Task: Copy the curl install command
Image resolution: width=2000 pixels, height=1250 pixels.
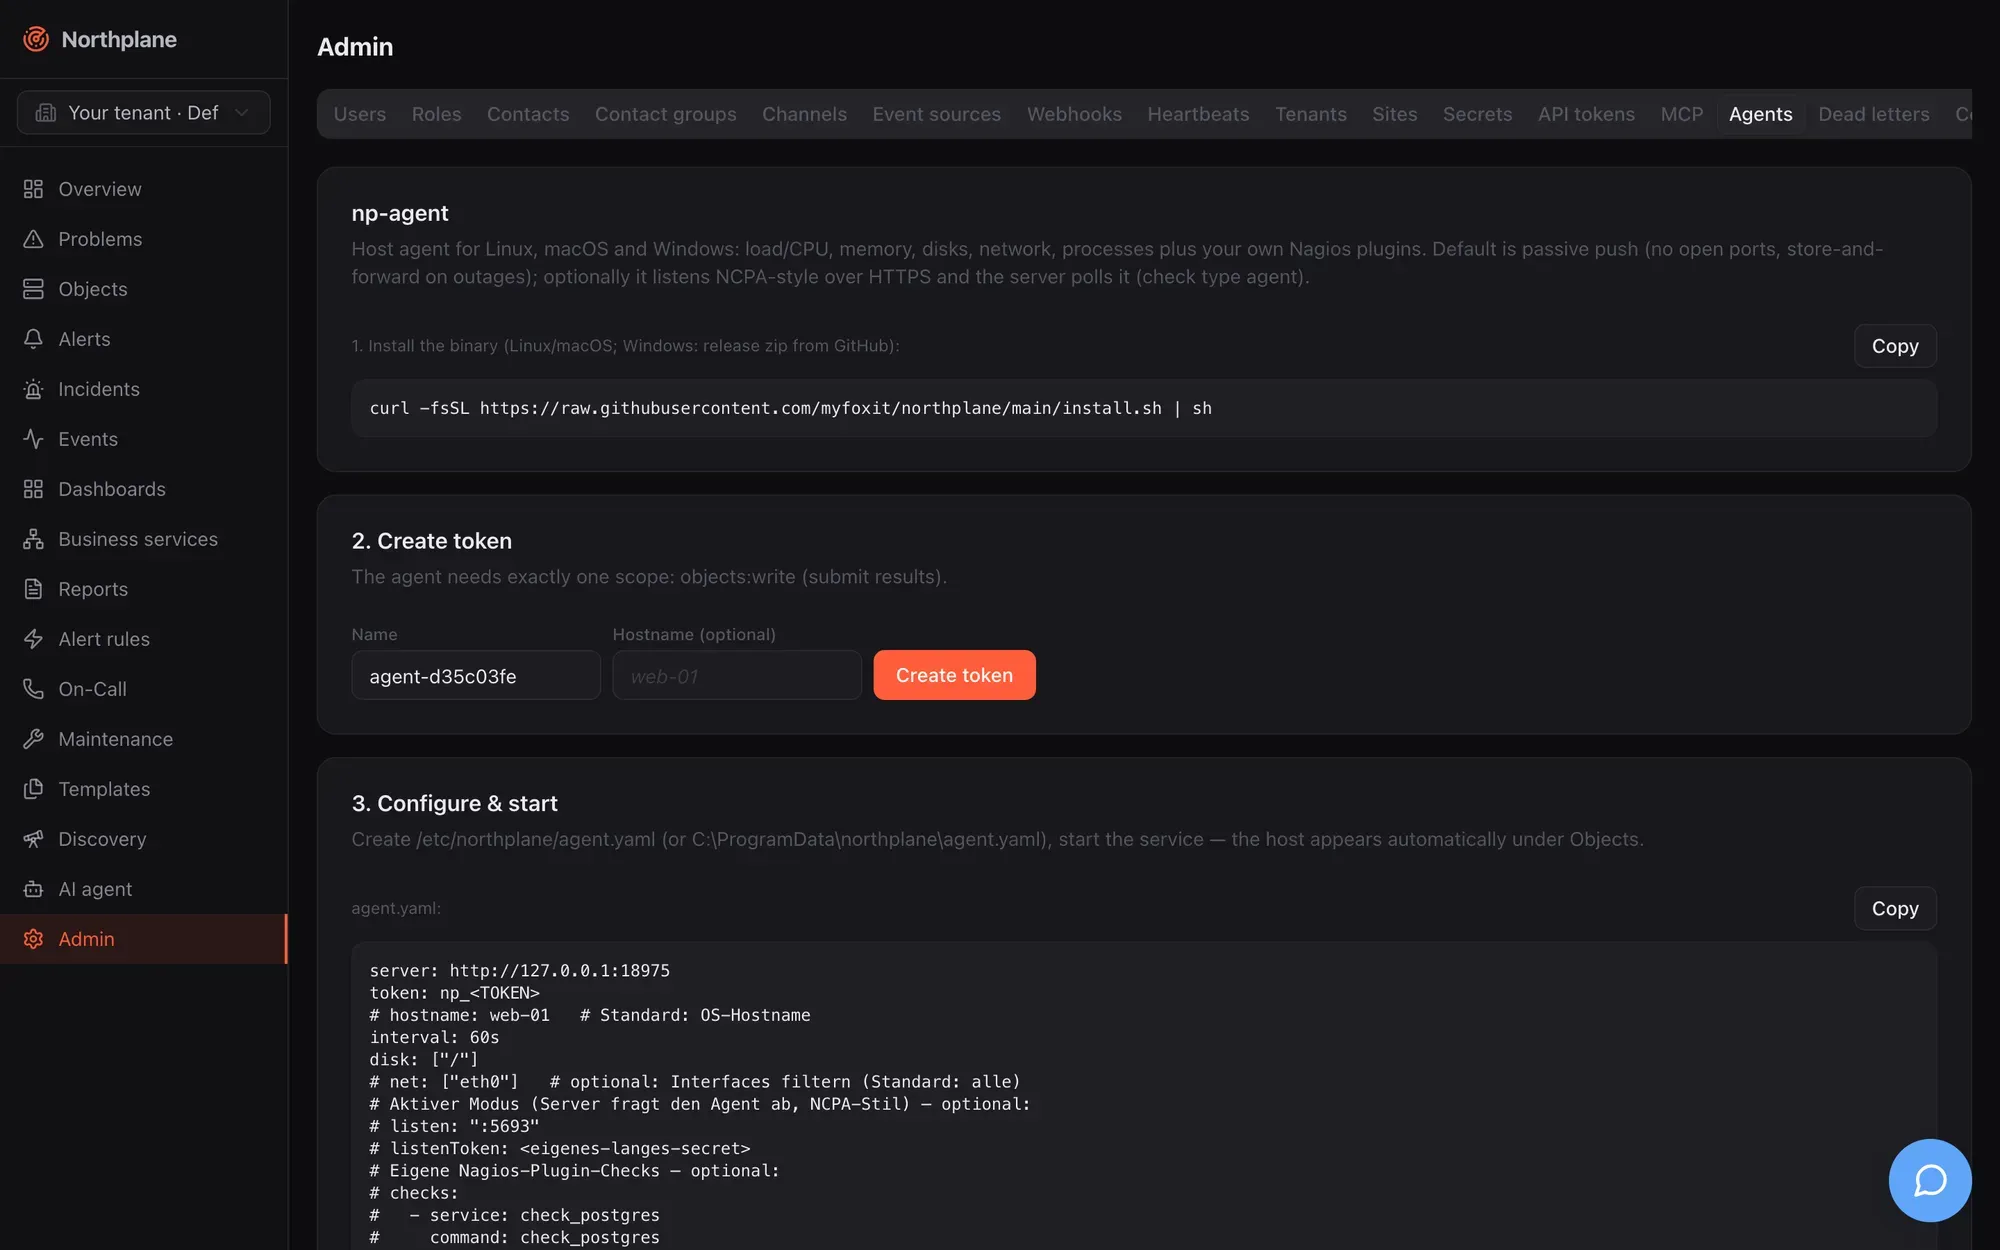Action: pyautogui.click(x=1895, y=346)
